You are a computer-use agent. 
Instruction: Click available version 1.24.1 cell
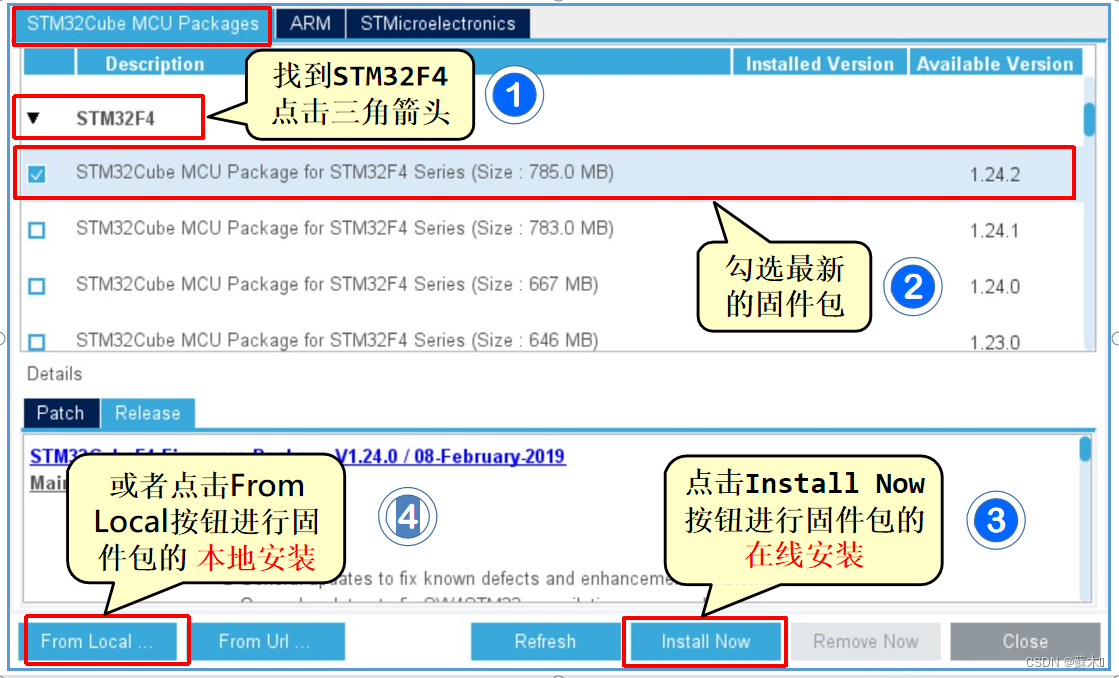click(995, 231)
